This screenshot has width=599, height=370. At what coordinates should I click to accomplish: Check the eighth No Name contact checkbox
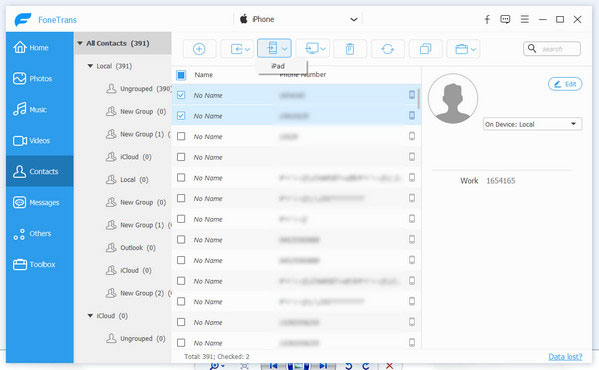click(181, 239)
